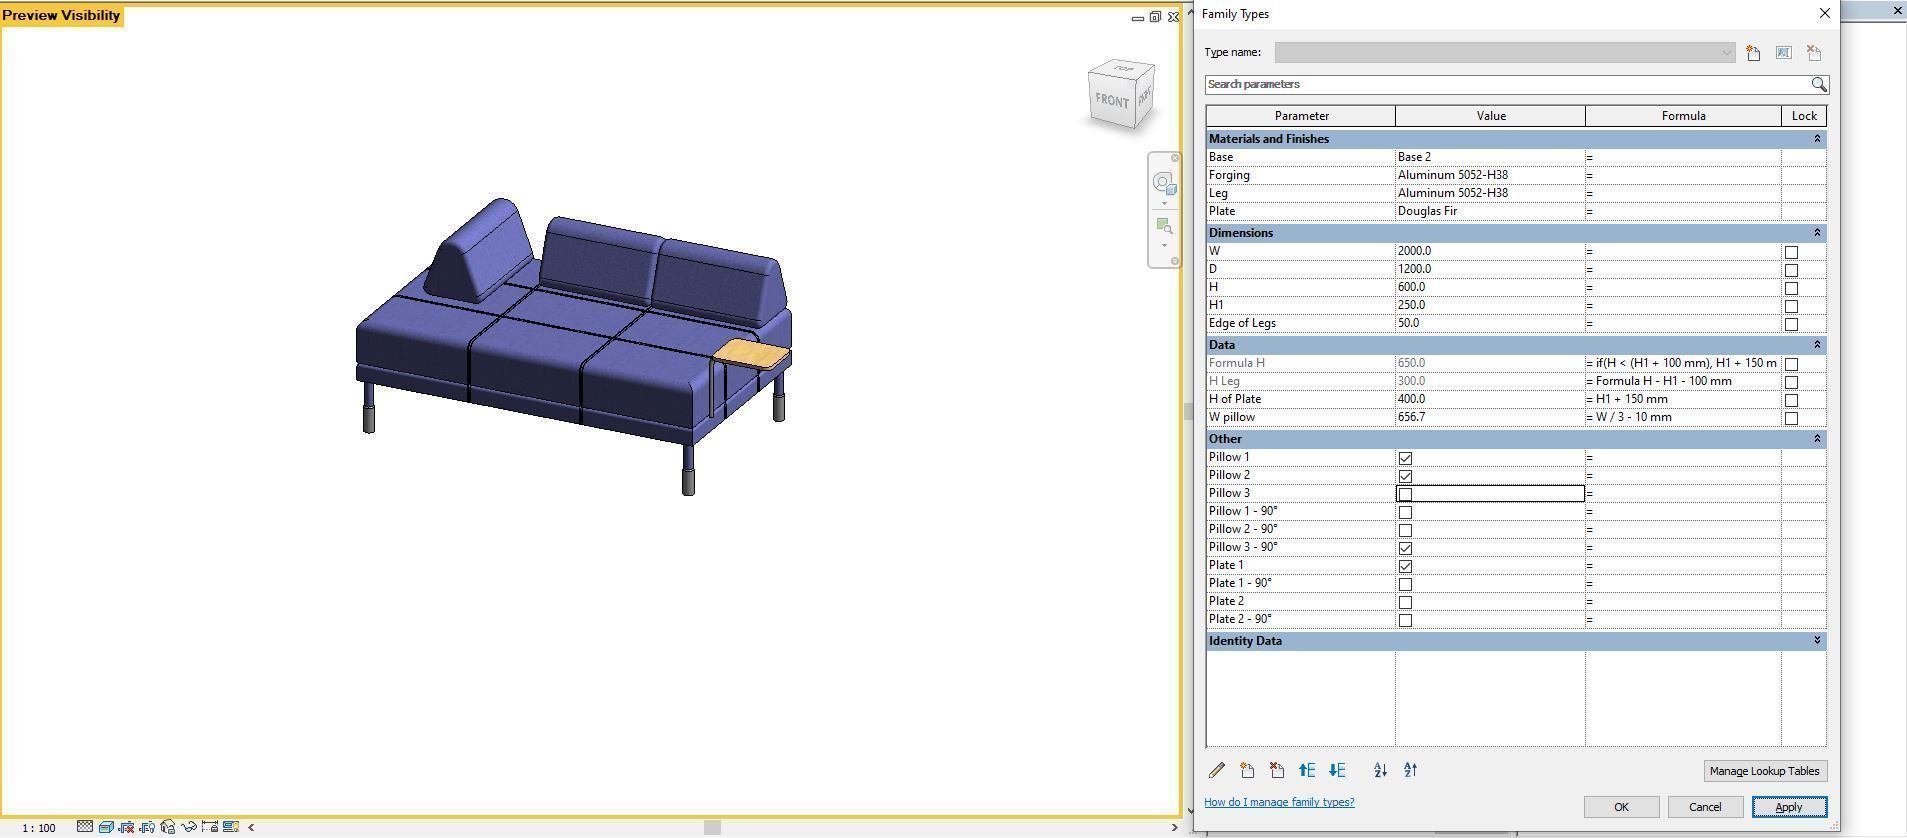The height and width of the screenshot is (838, 1907).
Task: Click the Temporary Hide/Isolate glasses icon
Action: pos(189,827)
